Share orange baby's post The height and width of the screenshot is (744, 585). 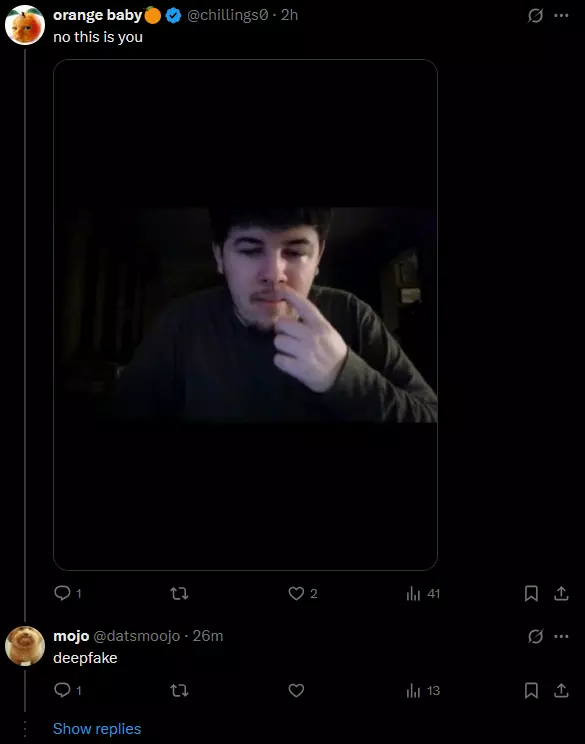(561, 593)
